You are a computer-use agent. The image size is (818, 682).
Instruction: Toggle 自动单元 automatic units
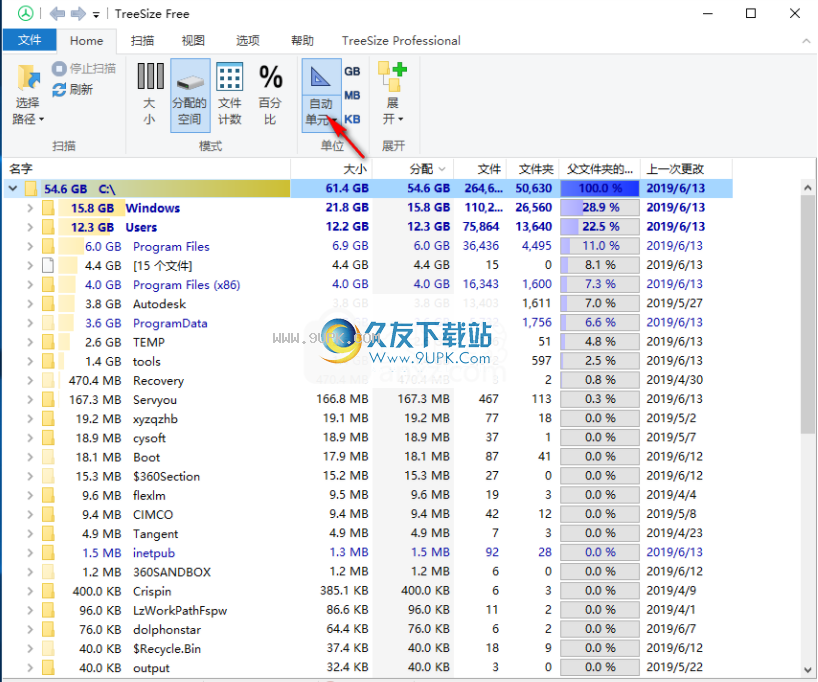[321, 94]
